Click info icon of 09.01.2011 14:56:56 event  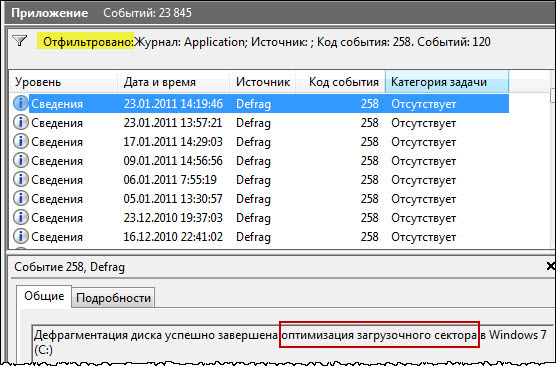[x=21, y=161]
